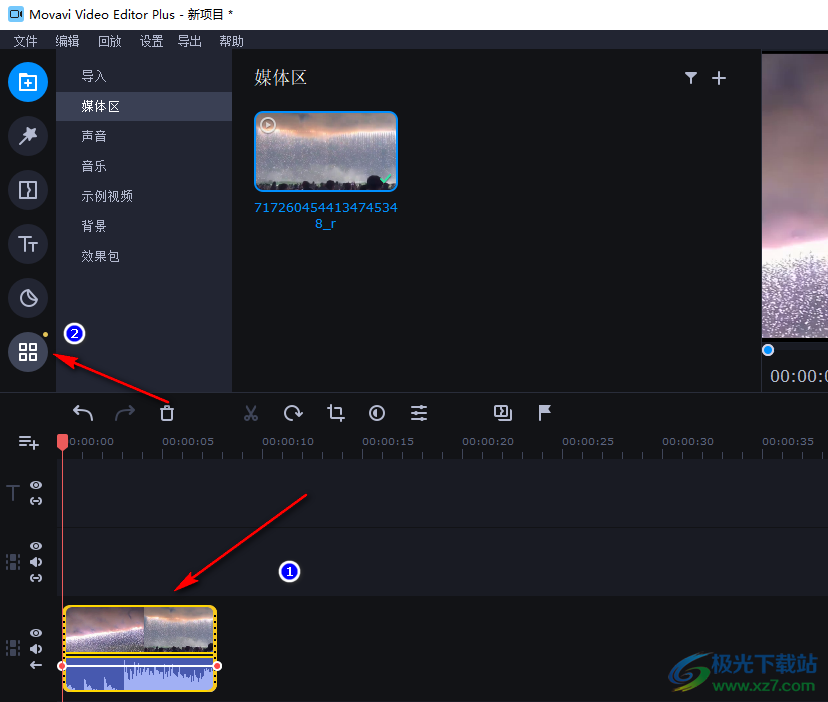Select 音乐 in the sidebar list
Screen dimensions: 828x702
click(144, 166)
